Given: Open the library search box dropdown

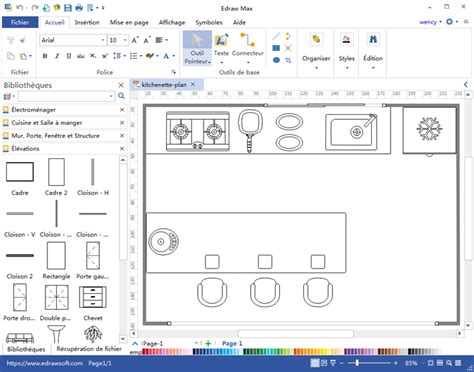Looking at the screenshot, I should pyautogui.click(x=111, y=96).
